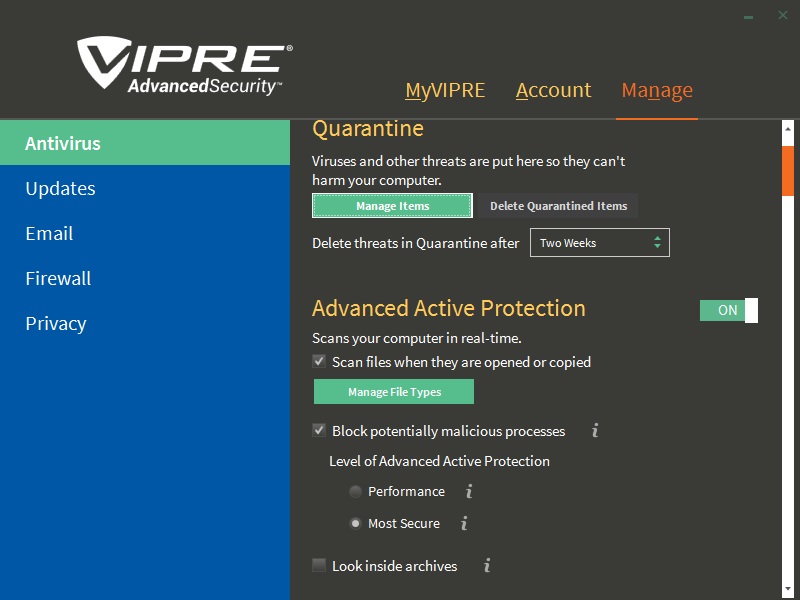Show info for Performance protection level
800x600 pixels.
point(469,491)
